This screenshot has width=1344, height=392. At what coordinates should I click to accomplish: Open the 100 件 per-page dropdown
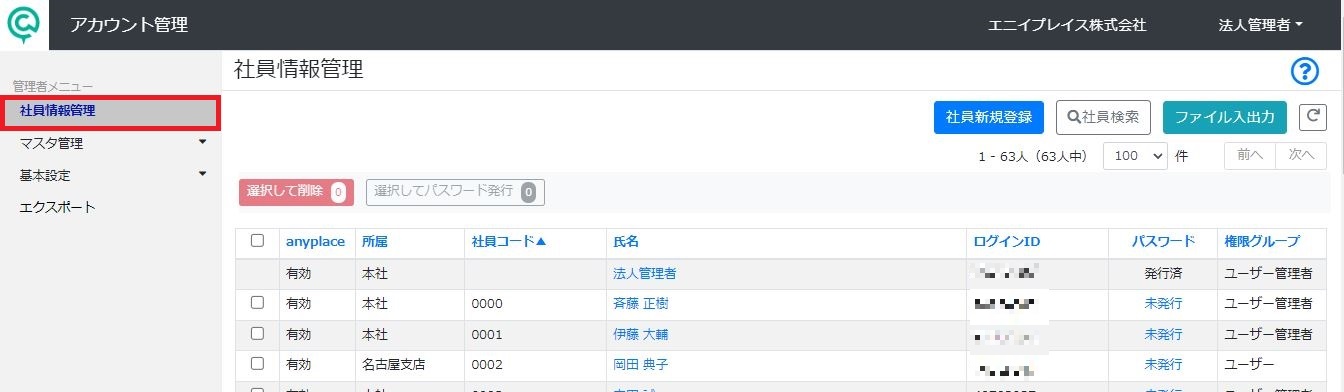1135,156
